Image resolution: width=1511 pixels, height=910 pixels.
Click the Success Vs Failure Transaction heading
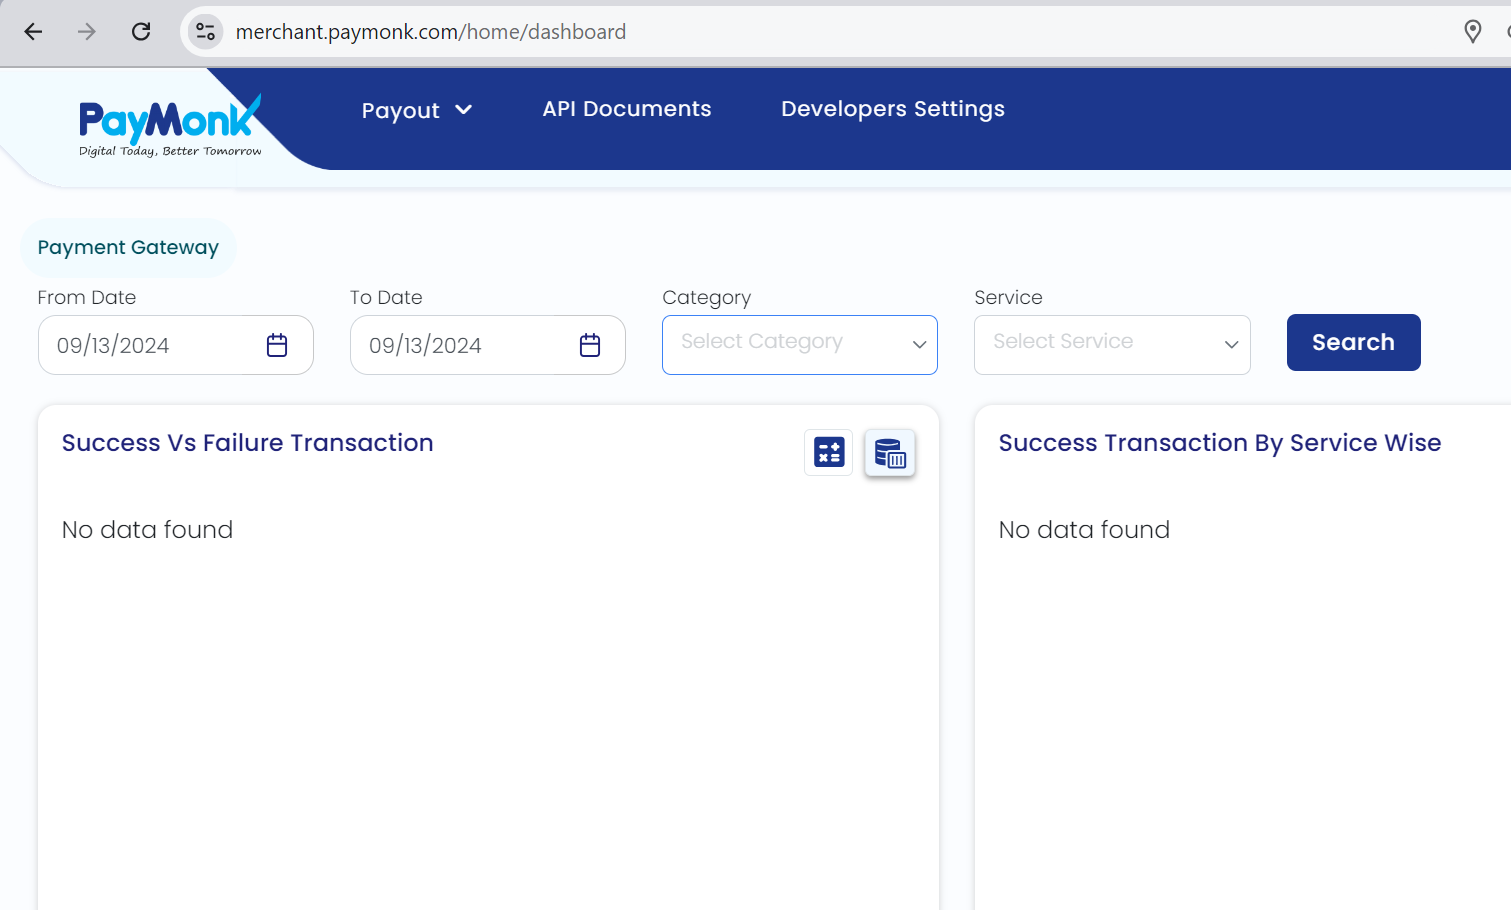[x=248, y=443]
